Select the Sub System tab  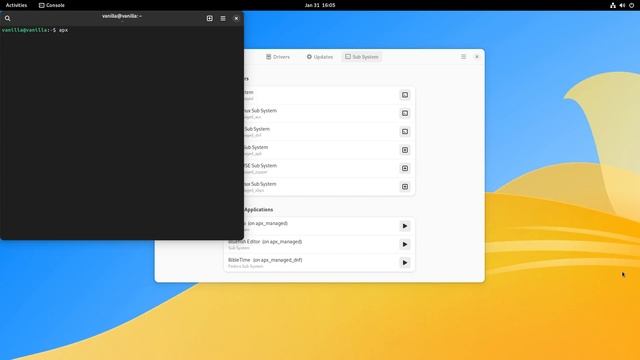point(362,57)
